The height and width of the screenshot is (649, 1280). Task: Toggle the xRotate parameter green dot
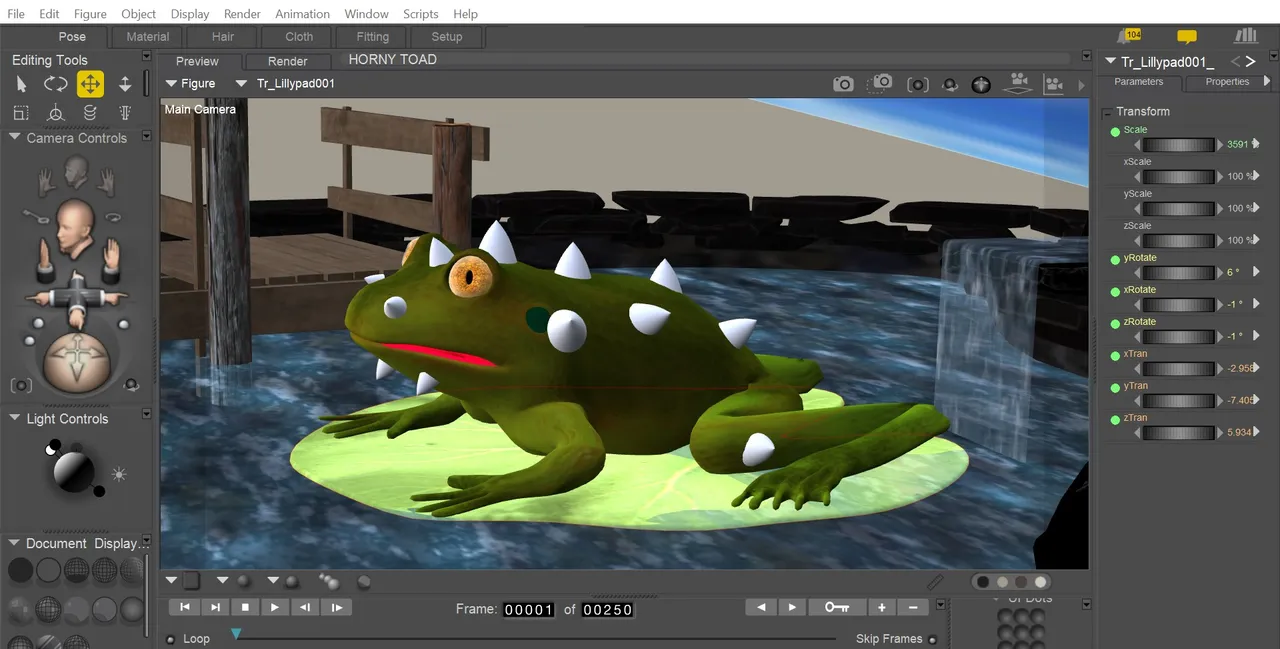tap(1115, 291)
